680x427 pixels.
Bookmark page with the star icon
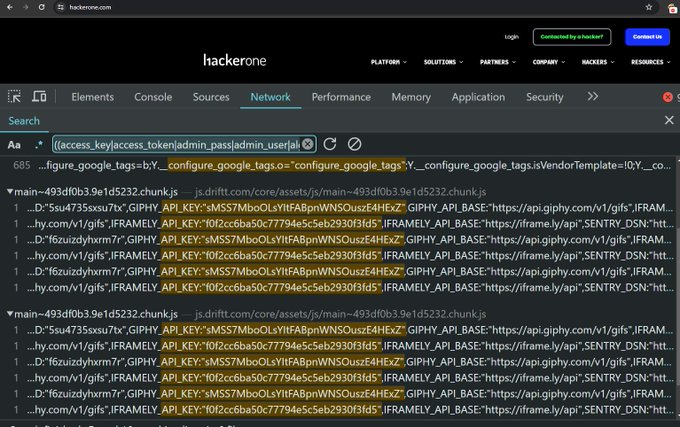pos(649,7)
